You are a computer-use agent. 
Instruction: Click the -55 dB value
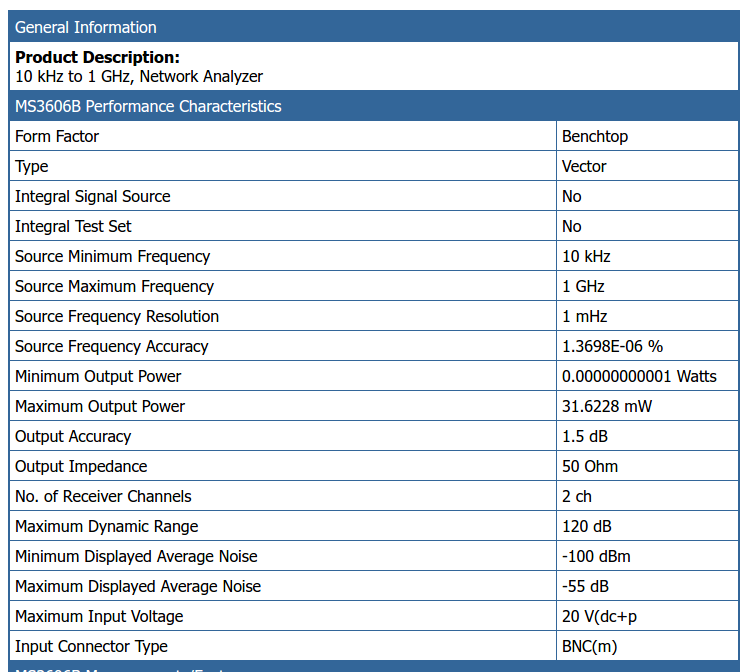coord(585,586)
